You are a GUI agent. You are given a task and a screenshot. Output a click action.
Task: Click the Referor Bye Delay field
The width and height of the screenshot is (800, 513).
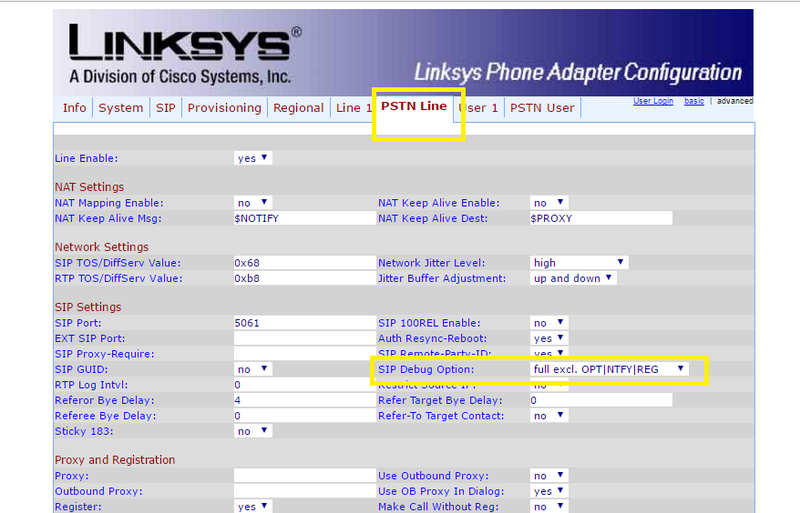click(x=305, y=400)
